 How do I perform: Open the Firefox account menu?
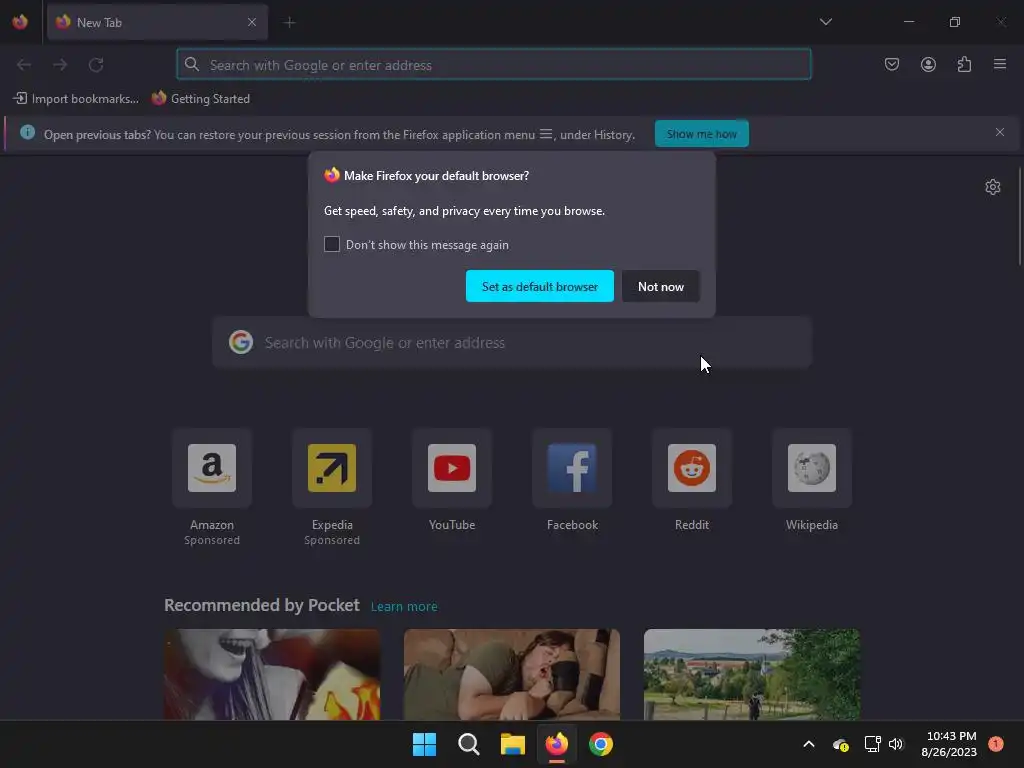pyautogui.click(x=928, y=64)
